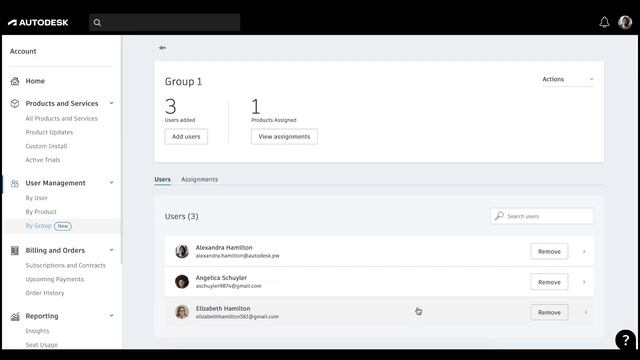Click the Billing and Orders icon

click(x=15, y=250)
